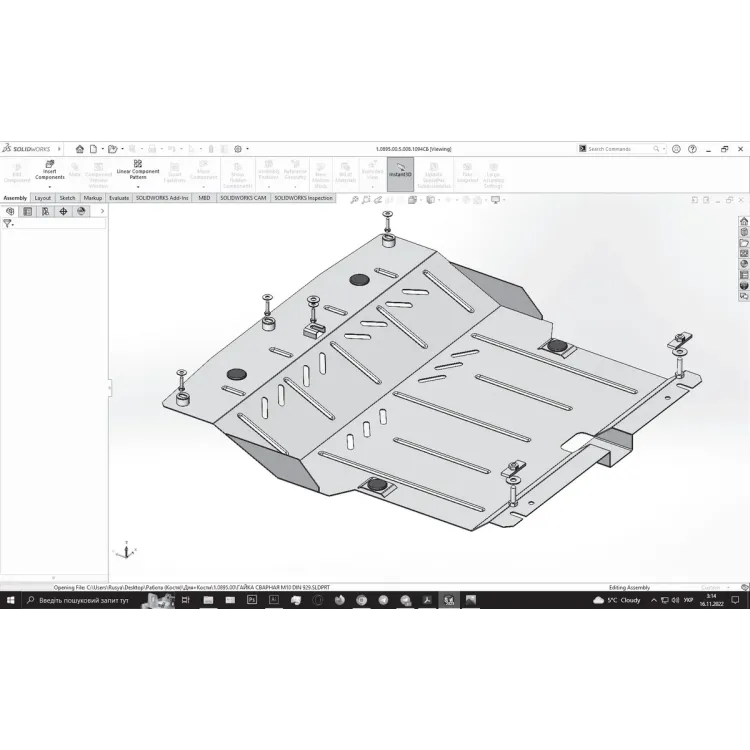This screenshot has height=750, width=750.
Task: Switch to the Evaluate tab
Action: point(119,198)
